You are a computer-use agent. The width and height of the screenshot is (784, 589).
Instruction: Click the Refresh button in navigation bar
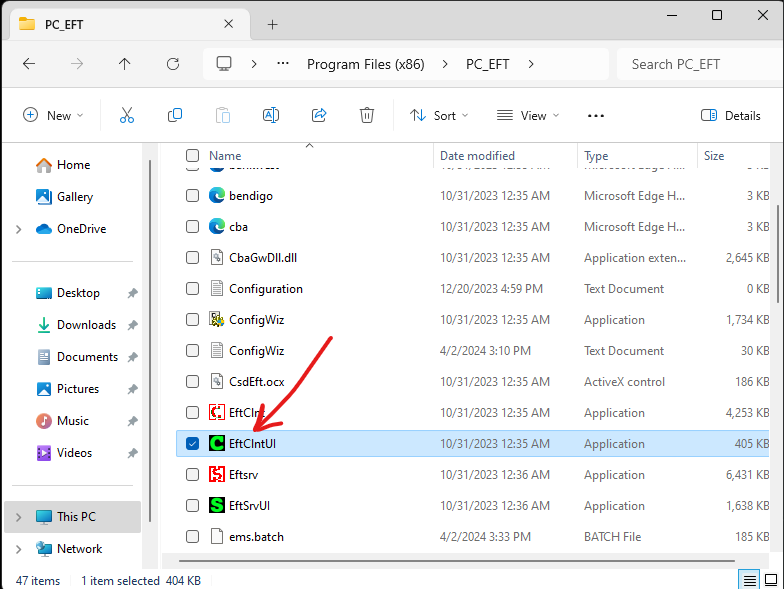click(173, 64)
